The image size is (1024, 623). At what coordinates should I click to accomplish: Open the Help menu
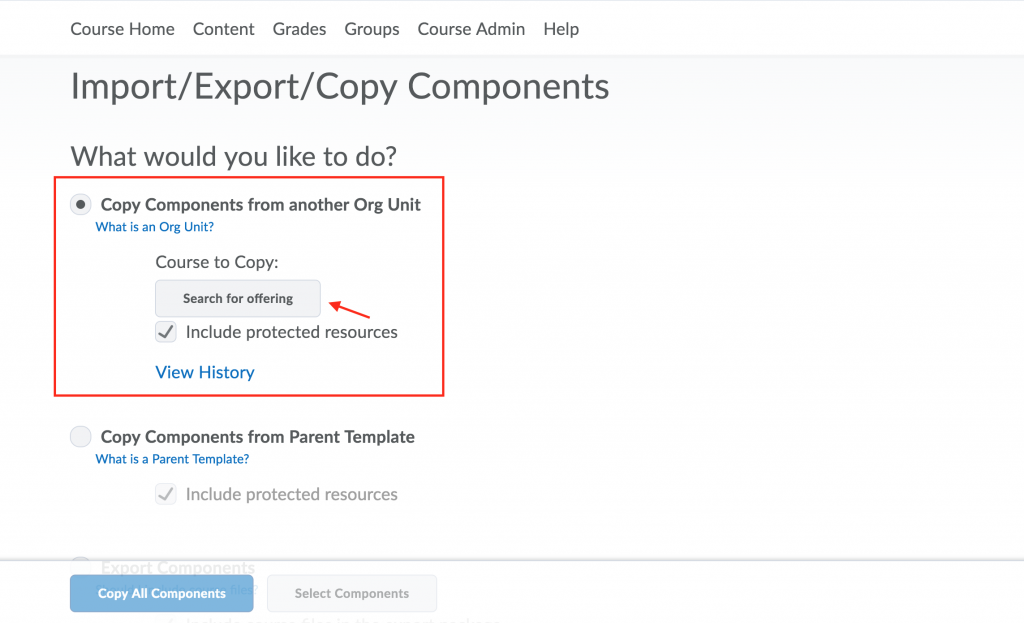561,29
